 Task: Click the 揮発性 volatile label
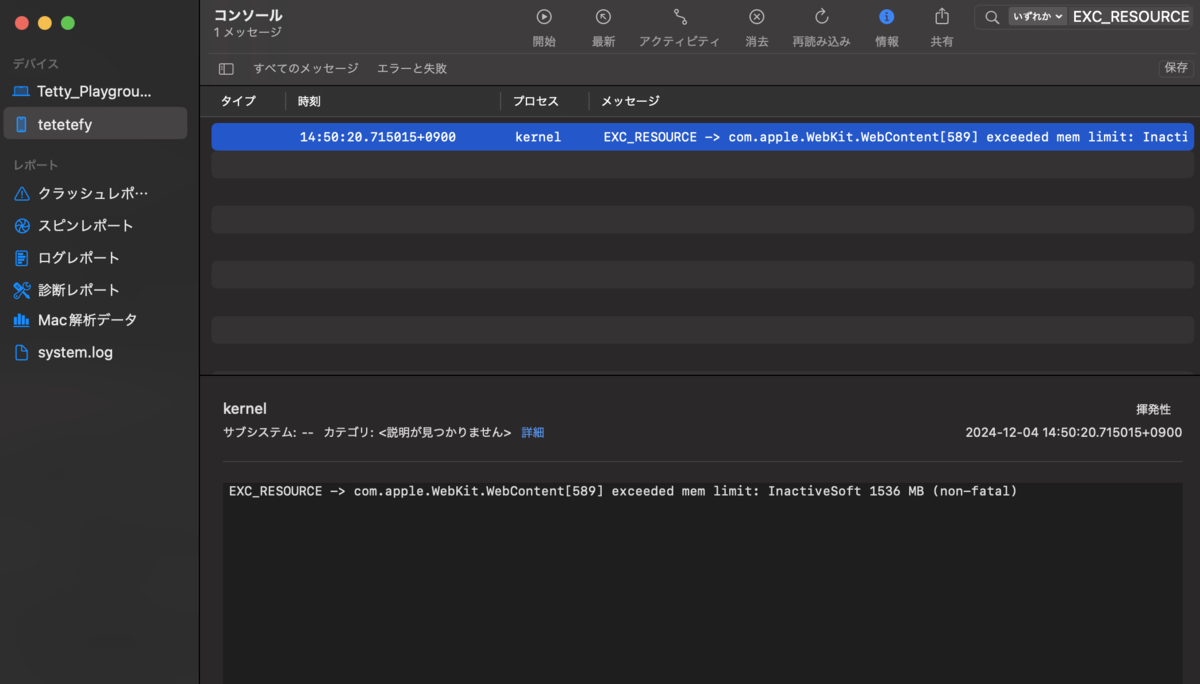[x=1153, y=409]
